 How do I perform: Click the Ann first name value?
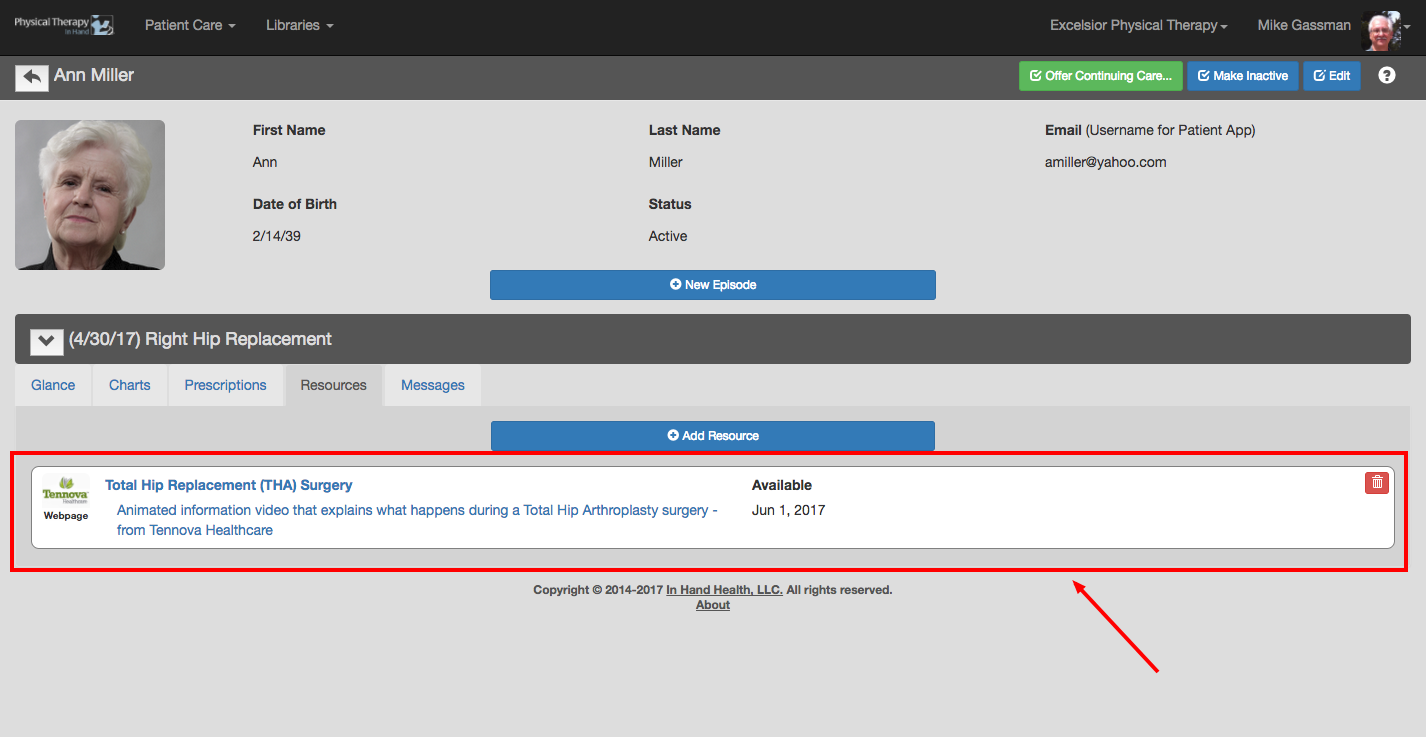(265, 162)
